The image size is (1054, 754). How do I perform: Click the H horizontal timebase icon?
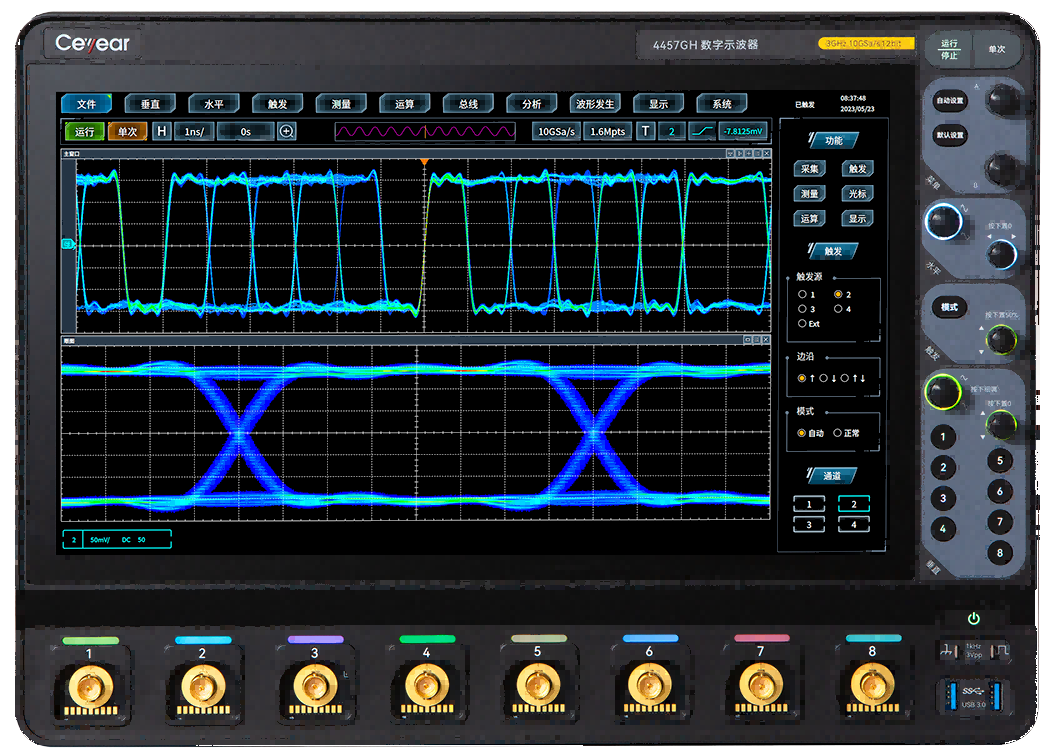pyautogui.click(x=162, y=131)
